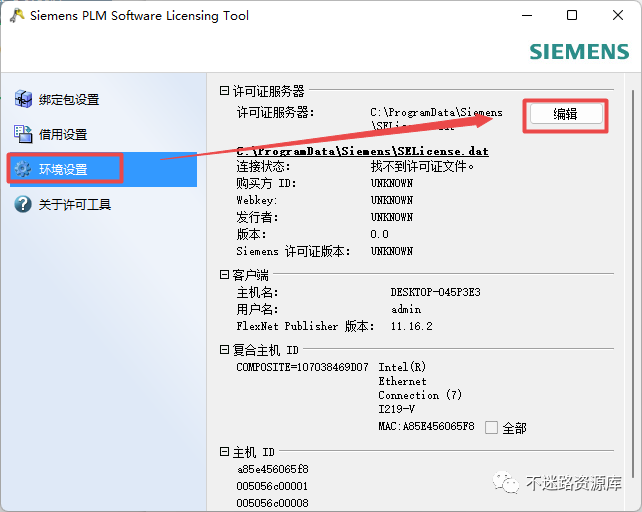Select 环境设置 in the sidebar
This screenshot has width=642, height=512.
(103, 169)
